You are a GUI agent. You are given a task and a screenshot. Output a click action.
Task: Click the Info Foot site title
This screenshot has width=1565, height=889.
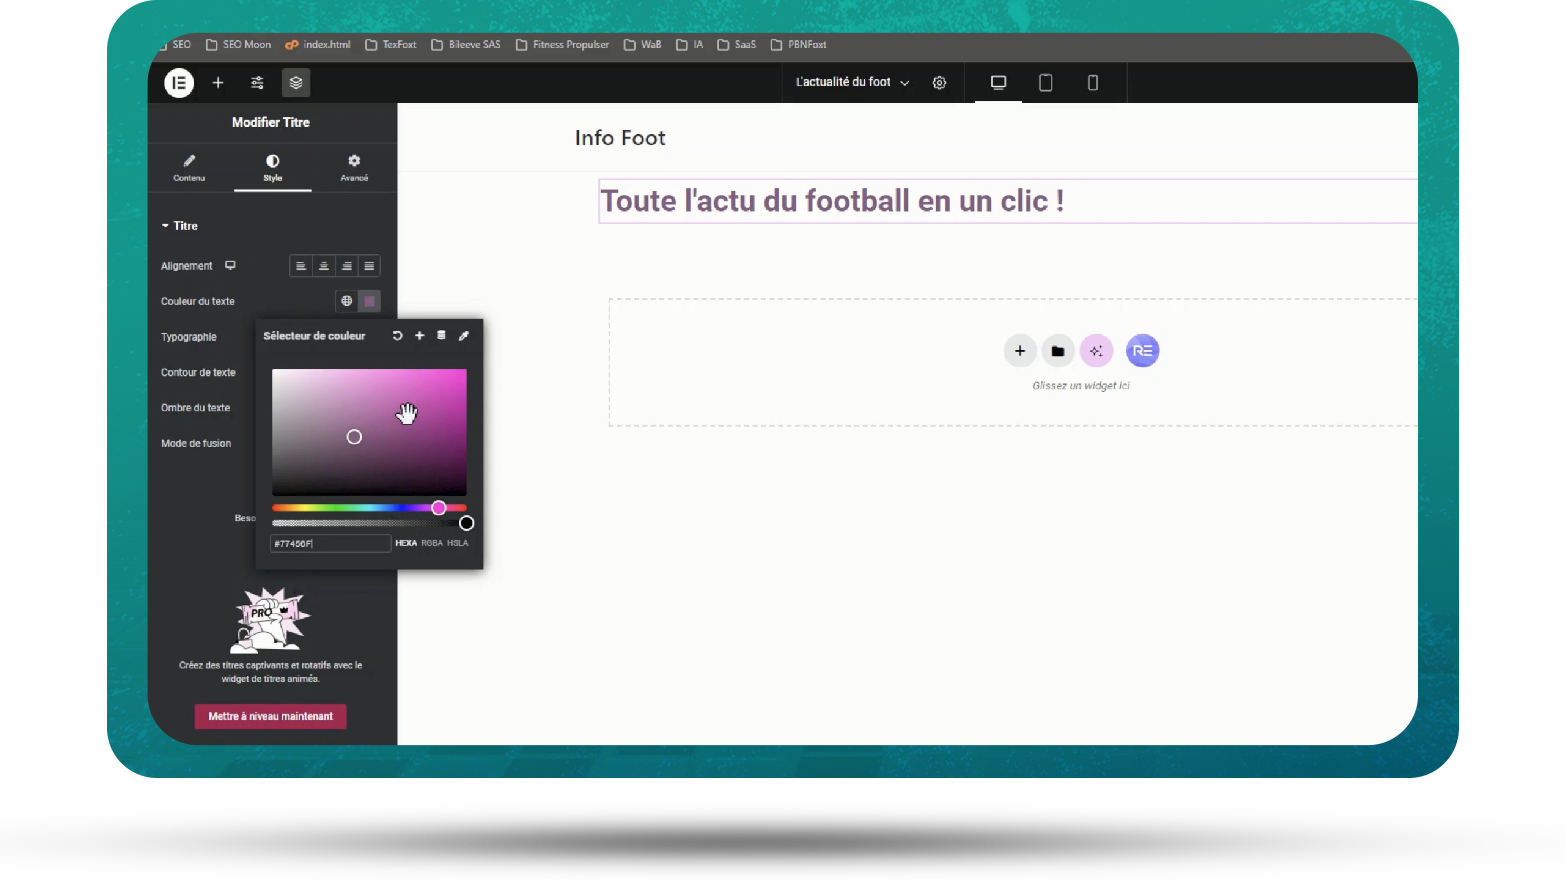click(x=620, y=138)
